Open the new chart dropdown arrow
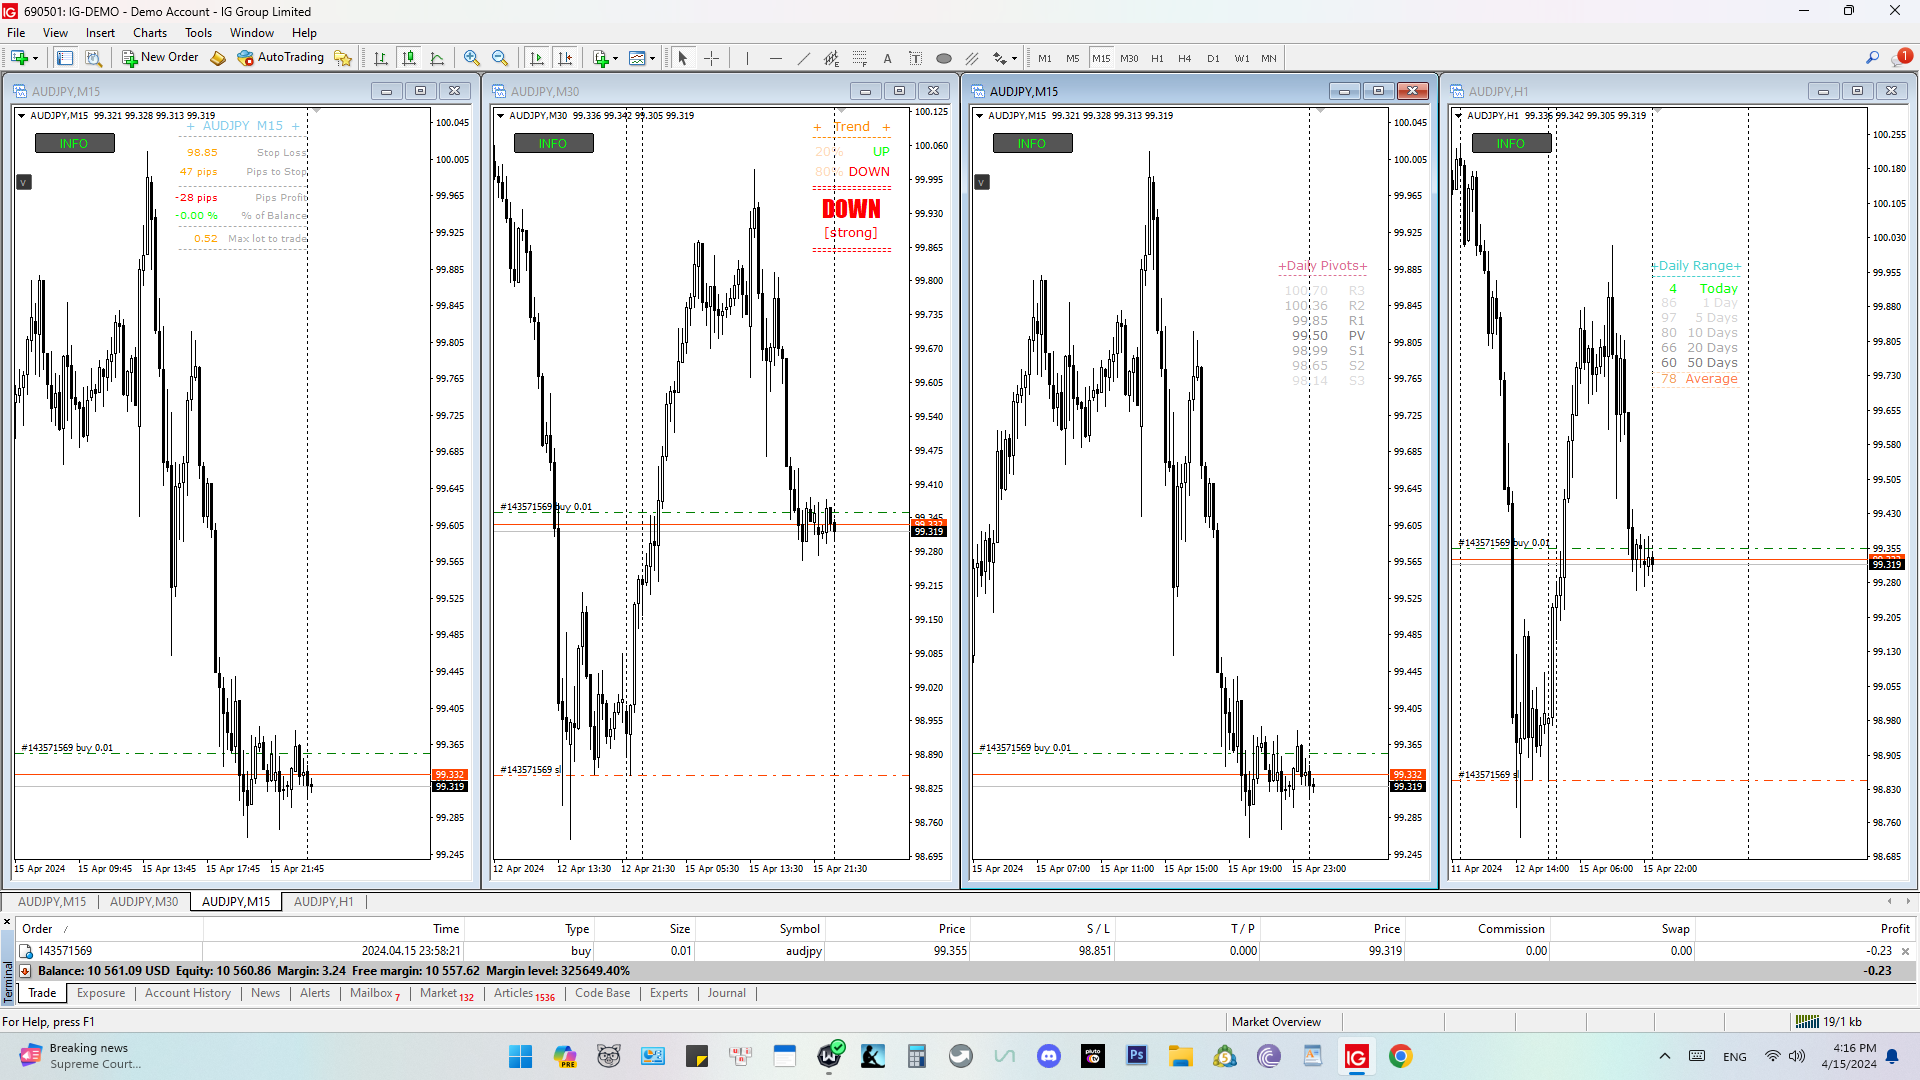 point(35,58)
